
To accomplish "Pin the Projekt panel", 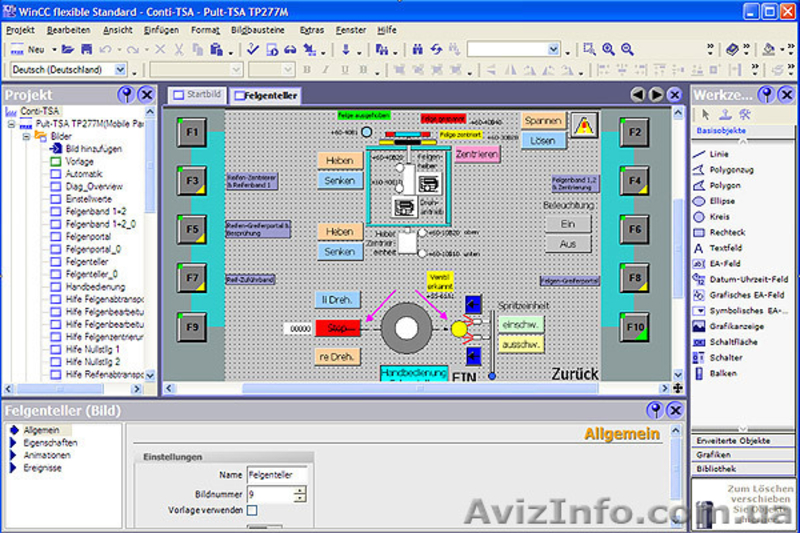I will [x=126, y=94].
